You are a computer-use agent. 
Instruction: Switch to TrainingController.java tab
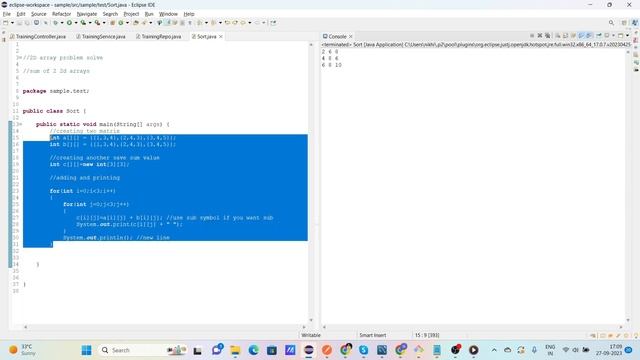(x=38, y=36)
